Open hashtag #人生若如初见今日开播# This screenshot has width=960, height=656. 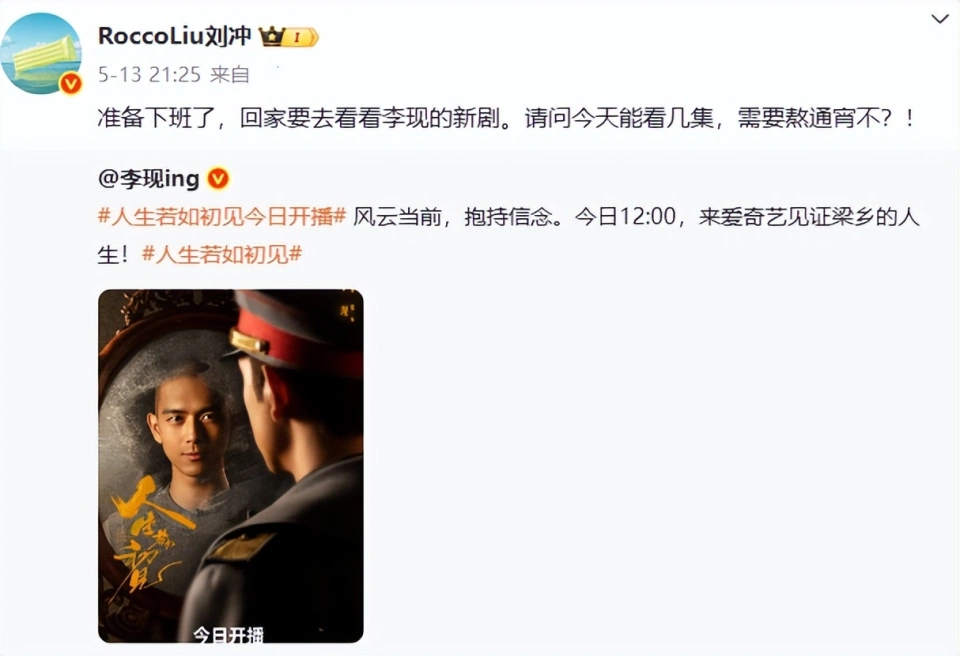(222, 217)
